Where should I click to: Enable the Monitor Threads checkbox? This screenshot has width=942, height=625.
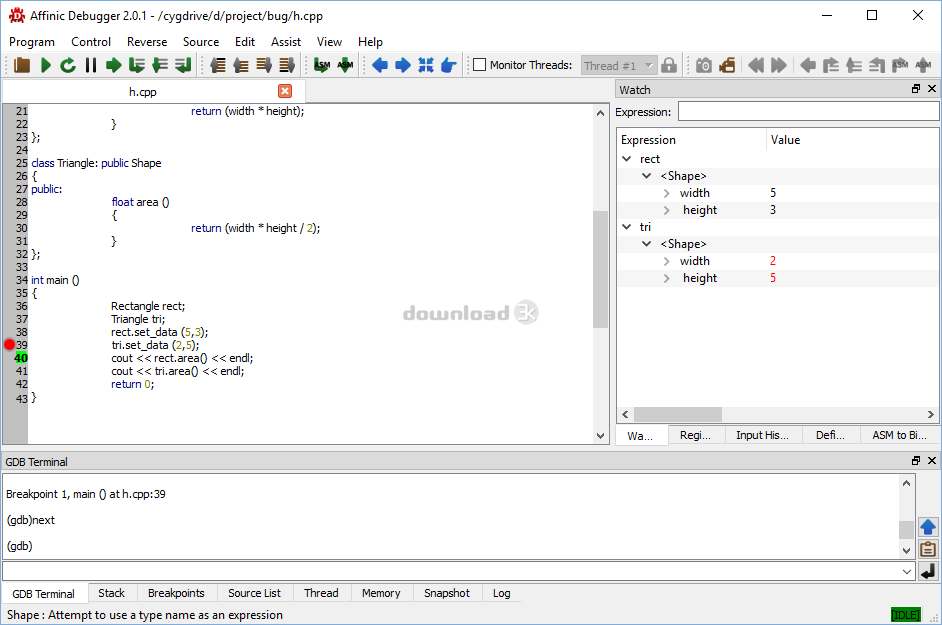click(x=480, y=65)
